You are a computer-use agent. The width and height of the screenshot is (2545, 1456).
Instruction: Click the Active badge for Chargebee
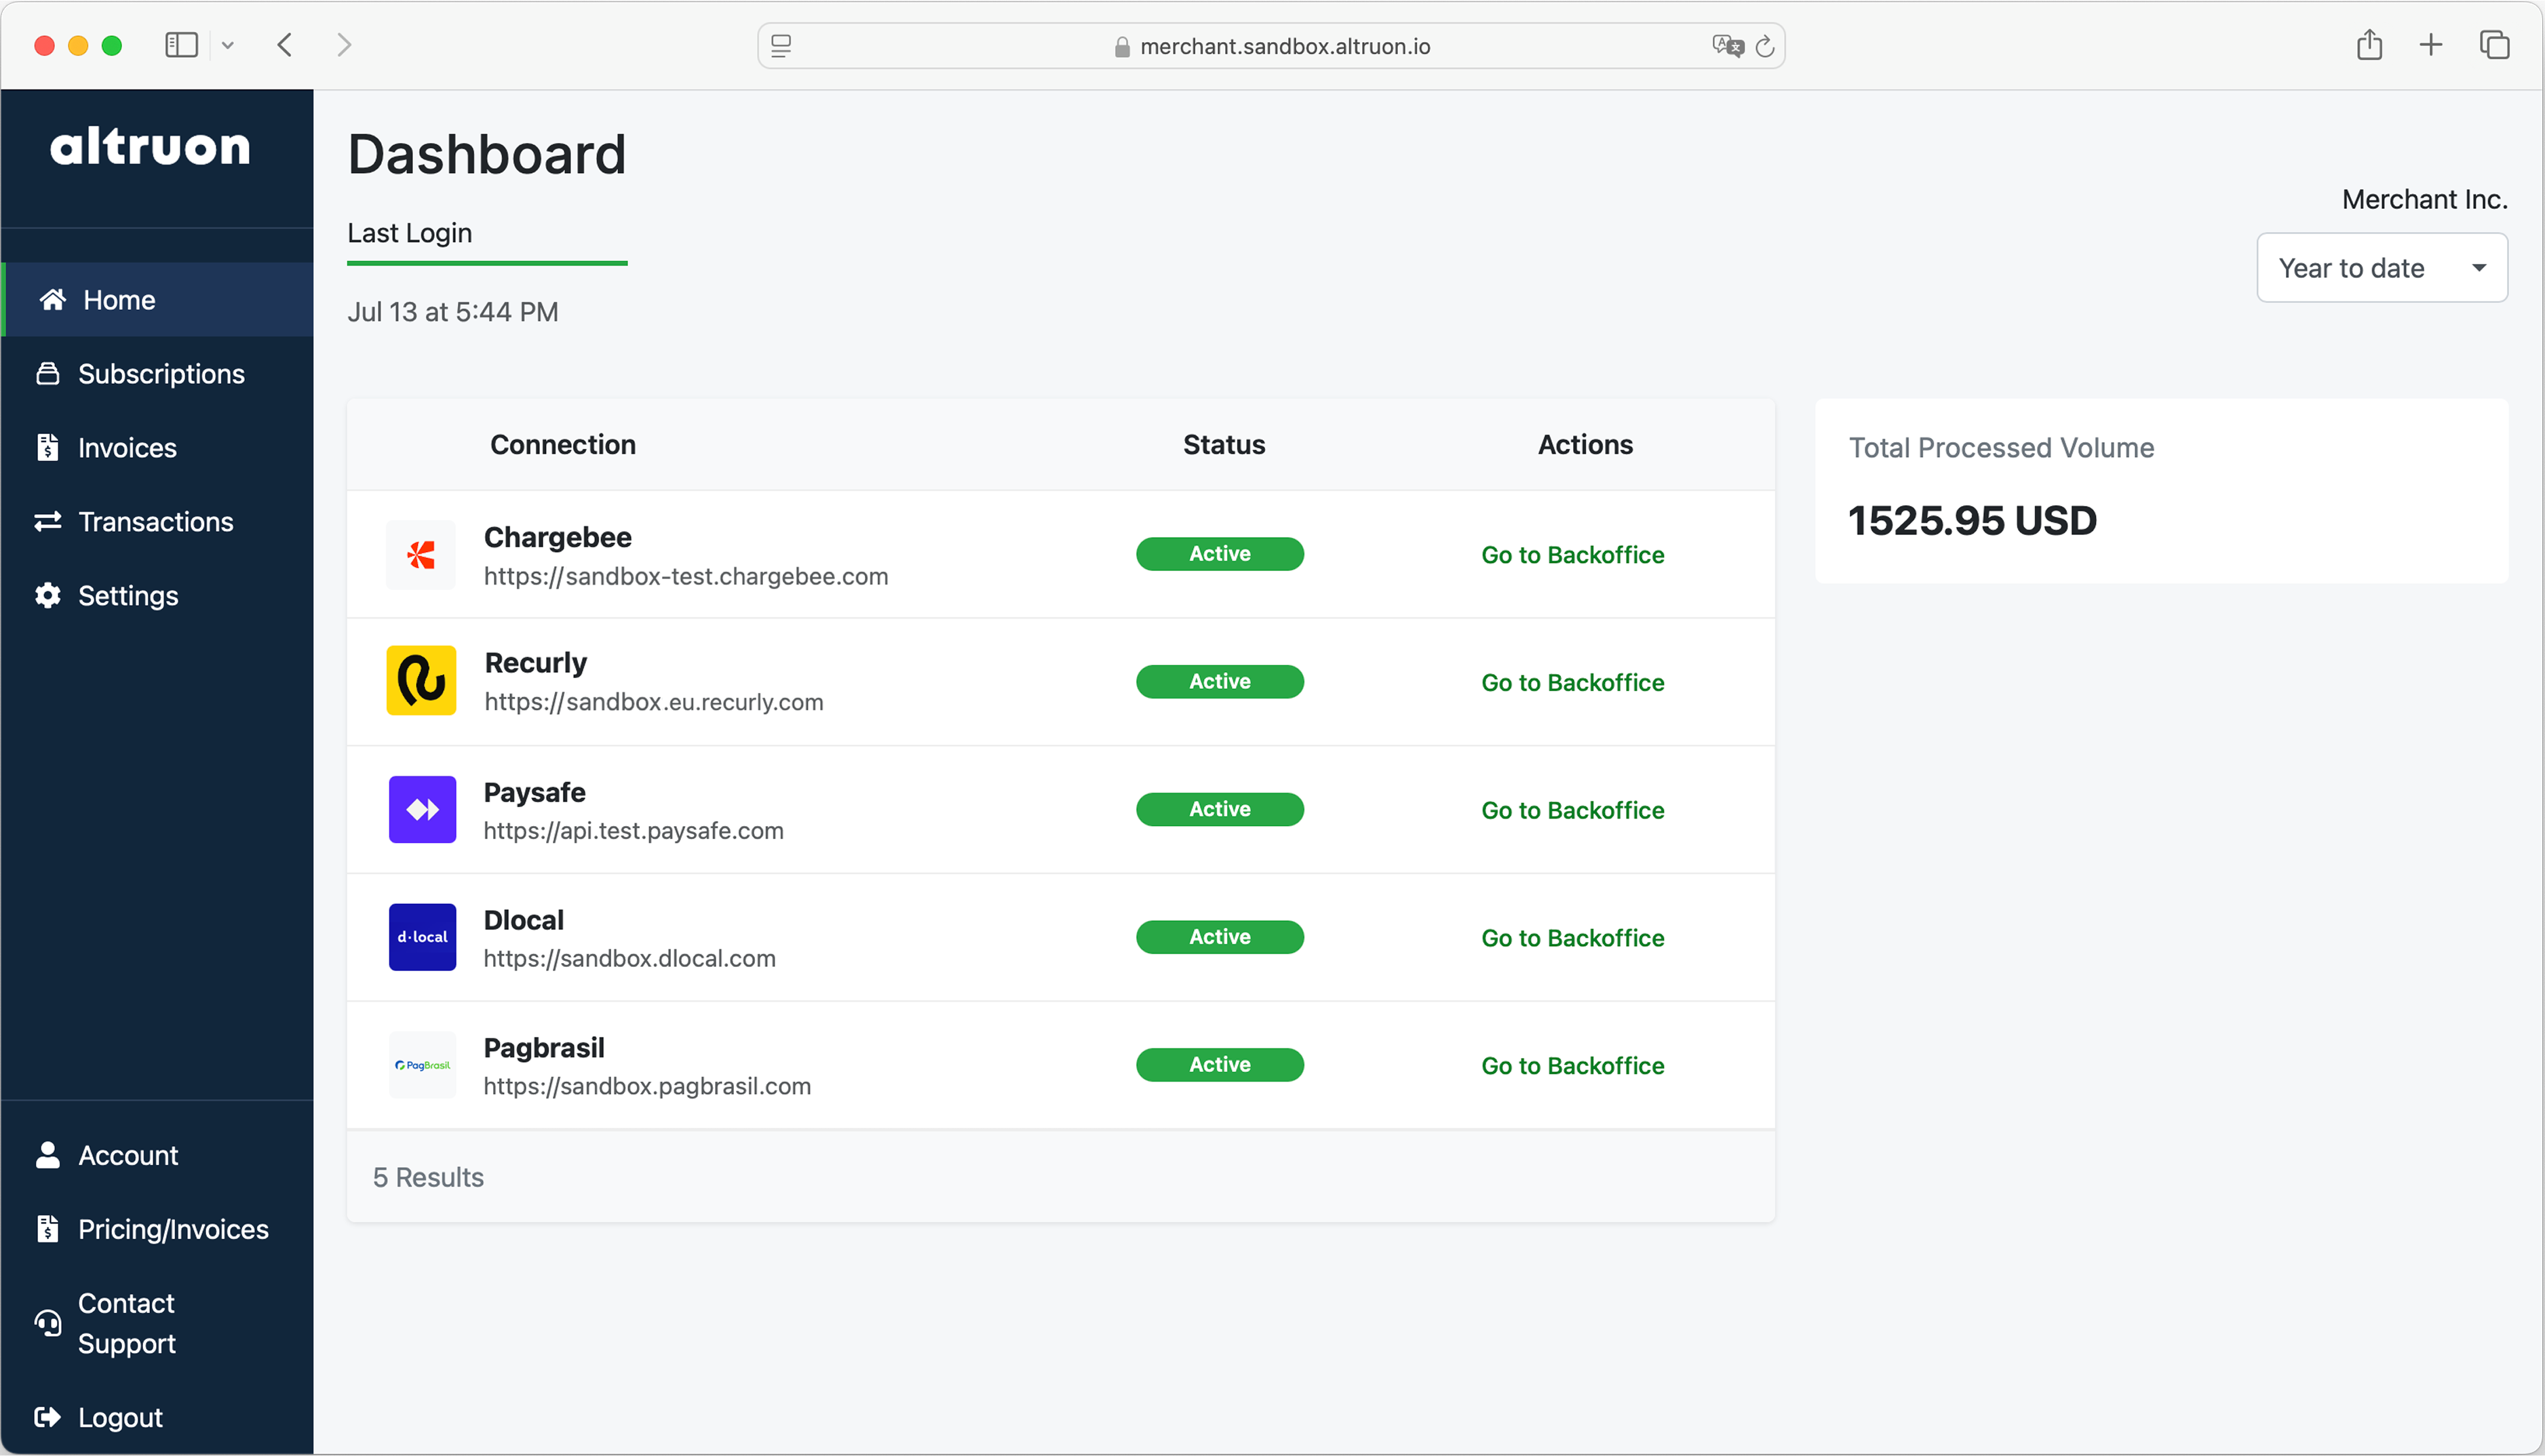click(x=1219, y=554)
